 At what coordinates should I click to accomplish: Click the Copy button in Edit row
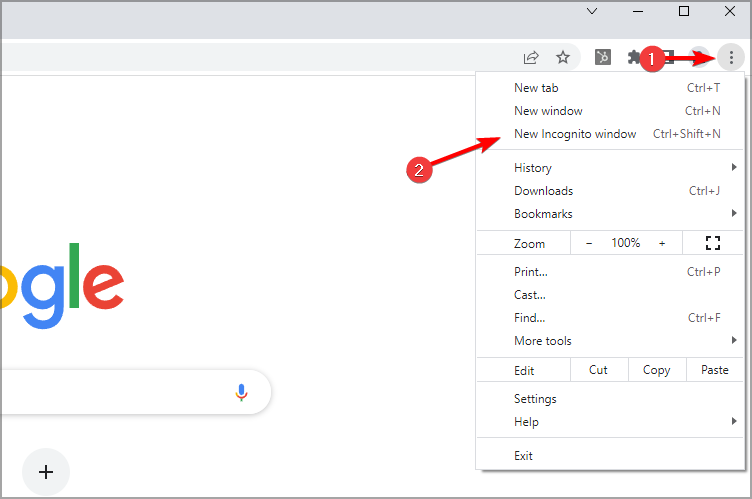coord(656,370)
